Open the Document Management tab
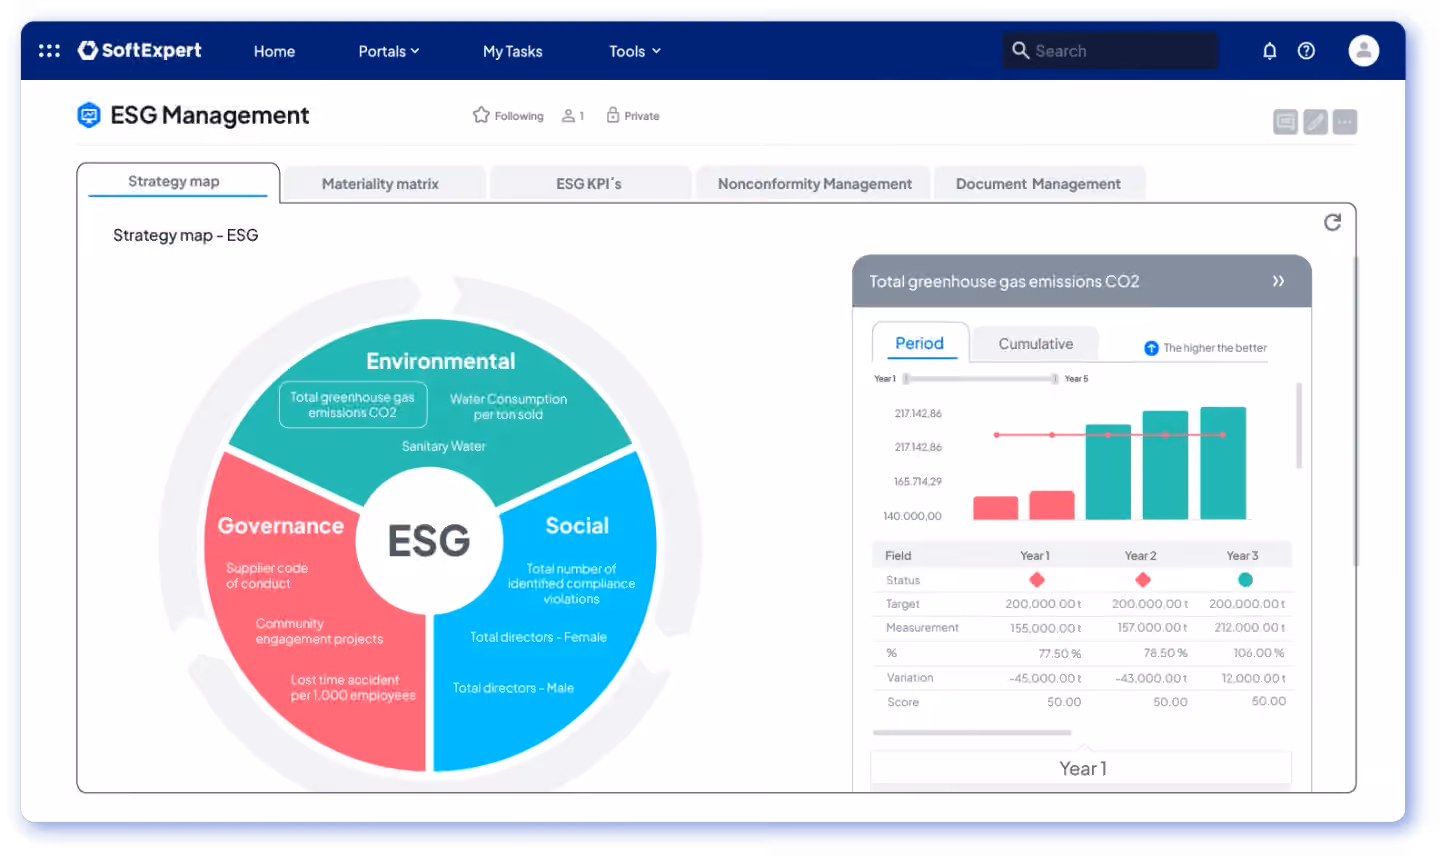1440x856 pixels. (x=1038, y=184)
